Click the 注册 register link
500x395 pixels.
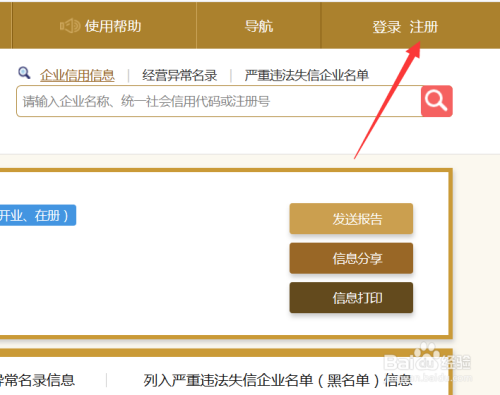424,27
